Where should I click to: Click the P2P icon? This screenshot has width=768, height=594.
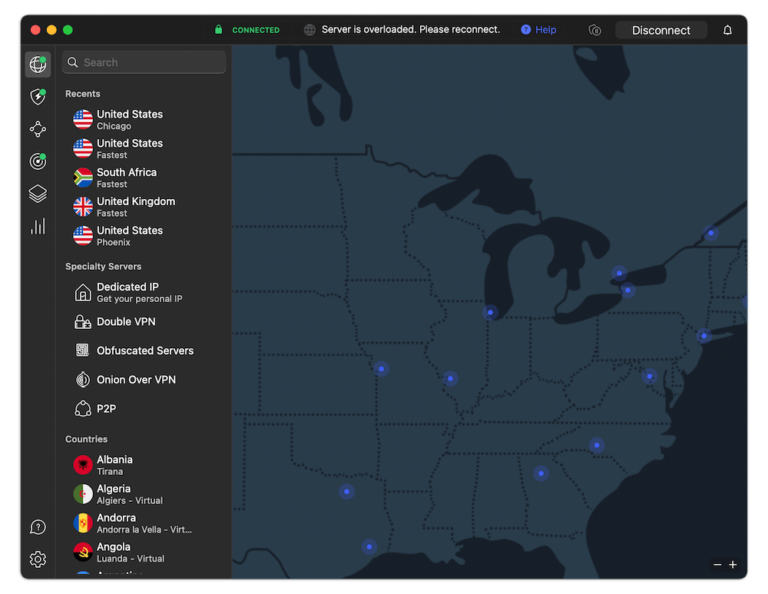83,408
